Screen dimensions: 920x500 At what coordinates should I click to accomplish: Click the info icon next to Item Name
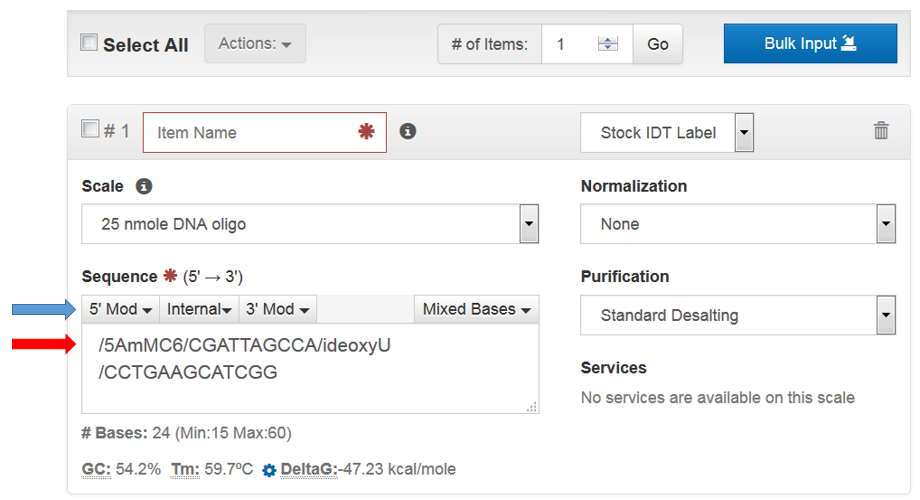(x=407, y=132)
